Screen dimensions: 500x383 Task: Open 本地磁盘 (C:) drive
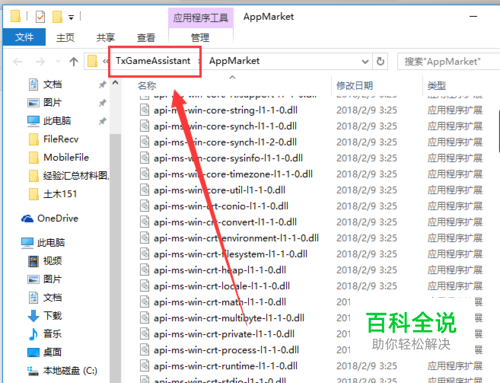pyautogui.click(x=70, y=370)
